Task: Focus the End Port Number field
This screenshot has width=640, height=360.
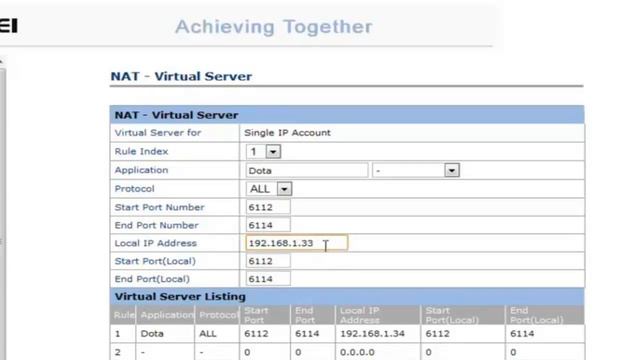Action: pos(268,225)
